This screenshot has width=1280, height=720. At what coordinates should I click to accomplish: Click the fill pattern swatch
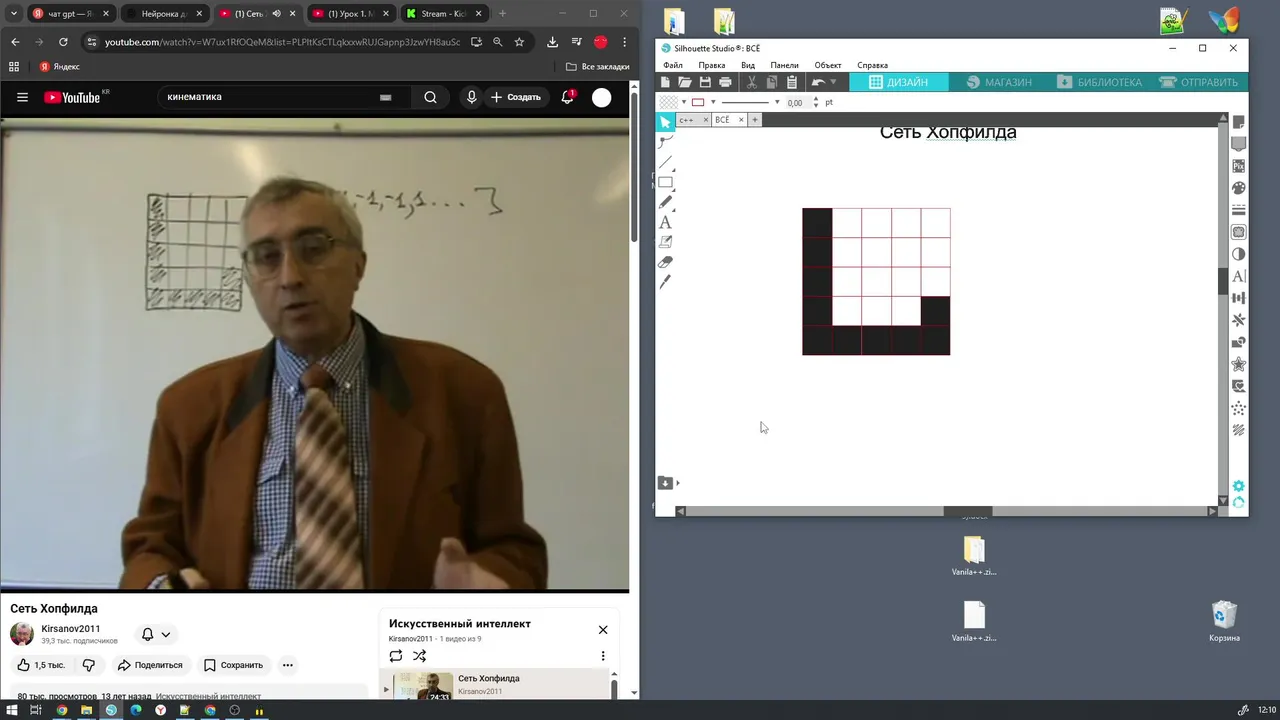(x=668, y=102)
